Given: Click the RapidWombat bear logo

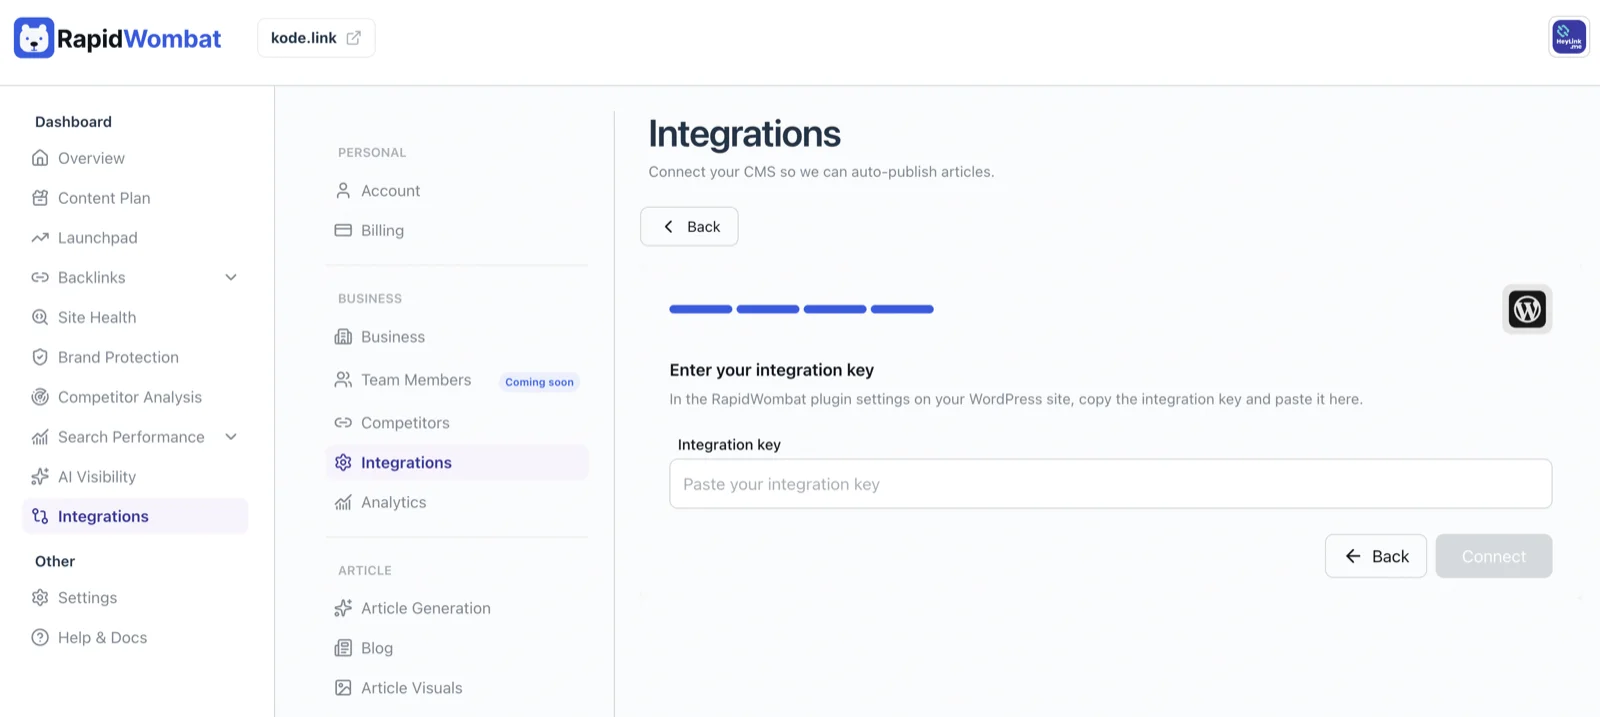Looking at the screenshot, I should [x=34, y=38].
